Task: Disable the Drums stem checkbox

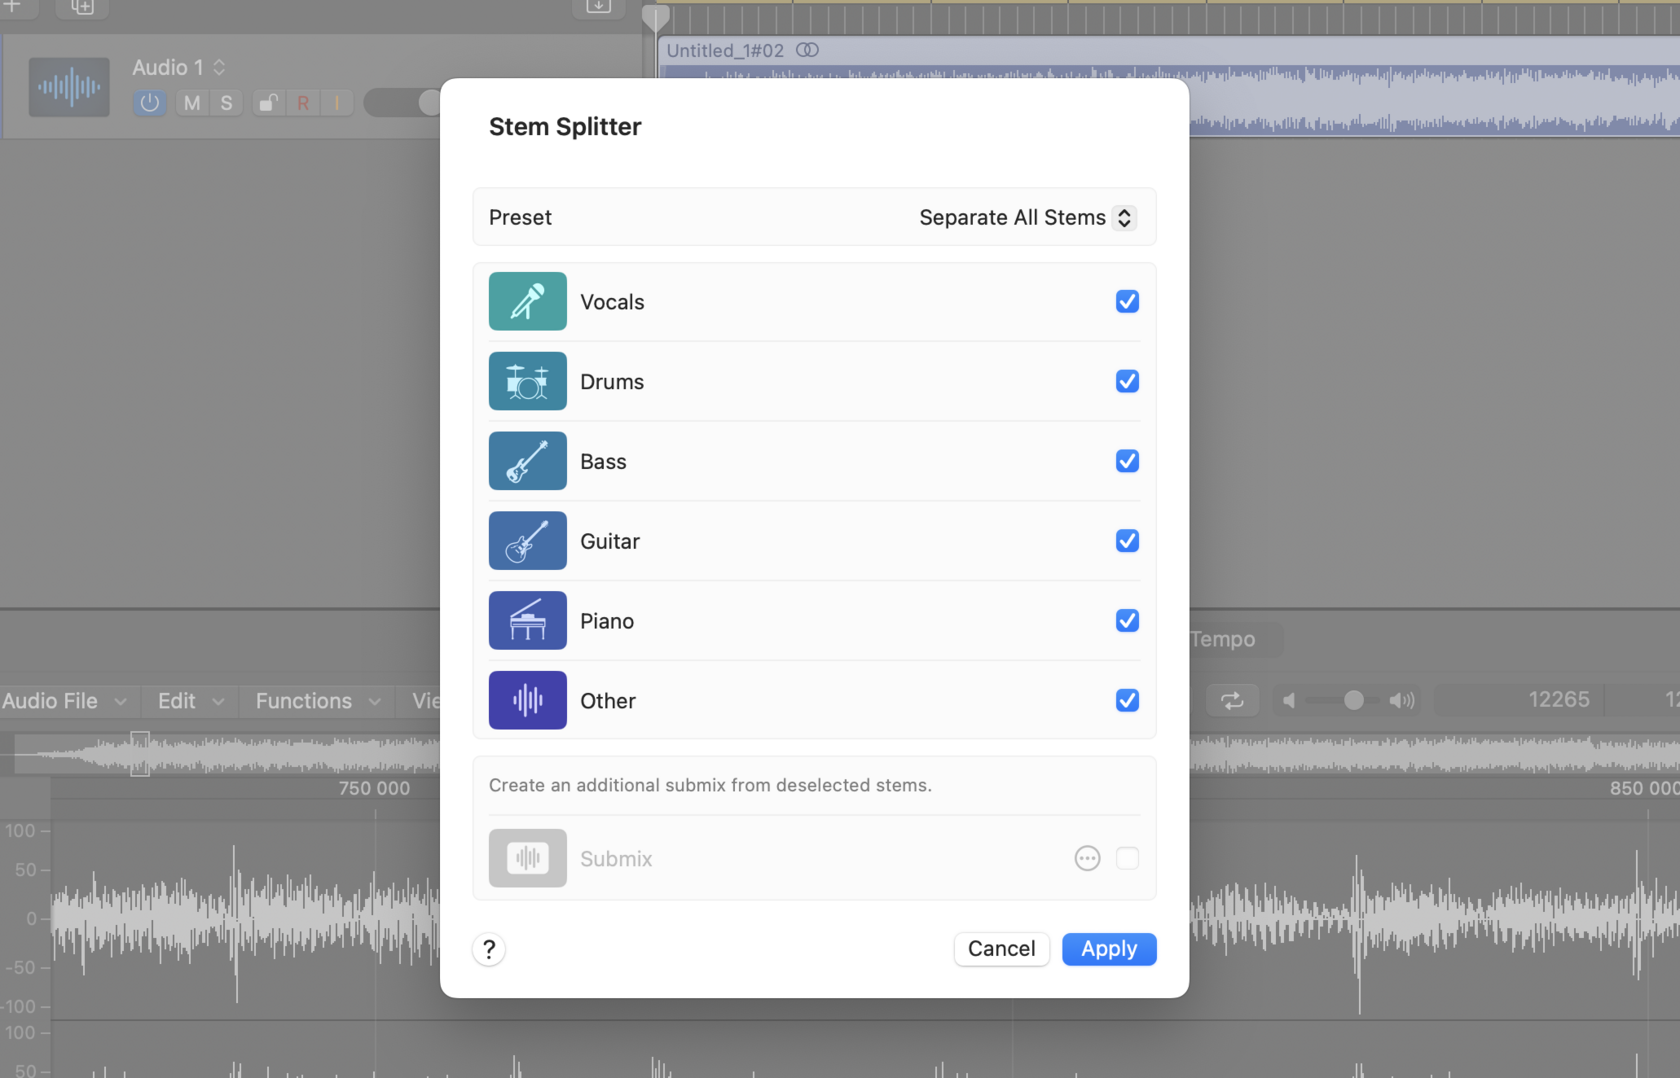Action: coord(1127,381)
